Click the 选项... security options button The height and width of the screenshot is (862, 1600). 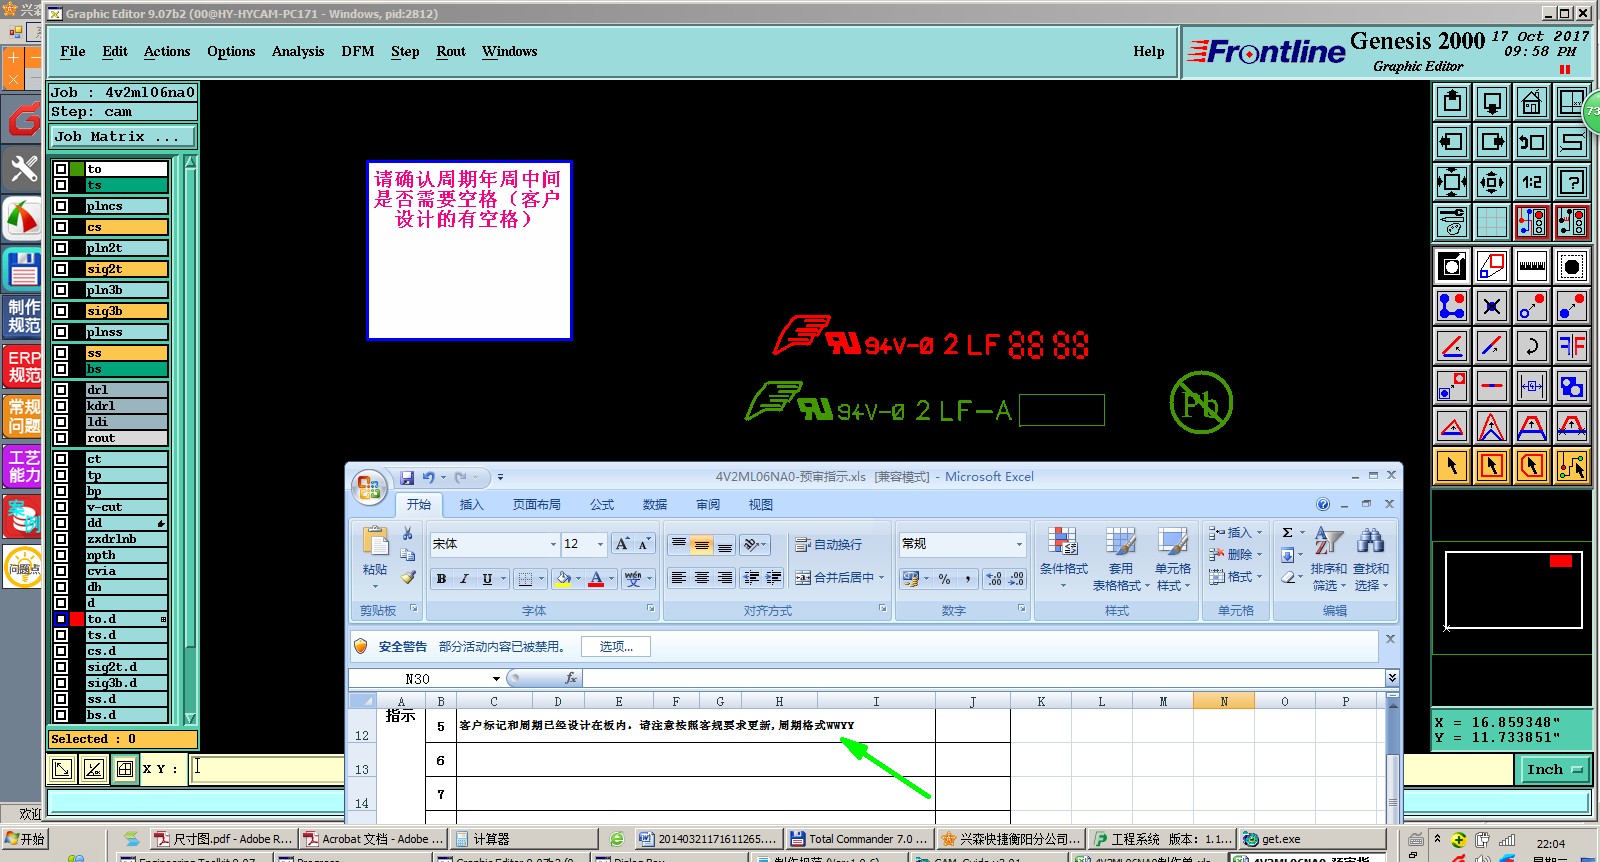pyautogui.click(x=616, y=647)
